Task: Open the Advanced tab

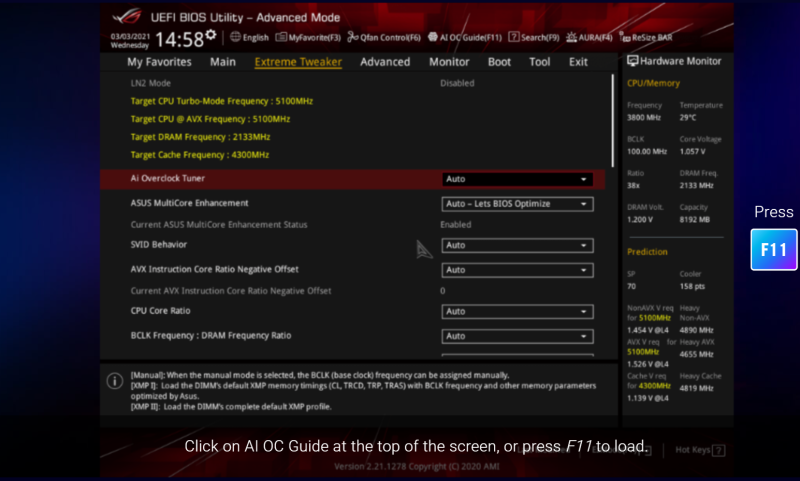Action: (x=385, y=62)
